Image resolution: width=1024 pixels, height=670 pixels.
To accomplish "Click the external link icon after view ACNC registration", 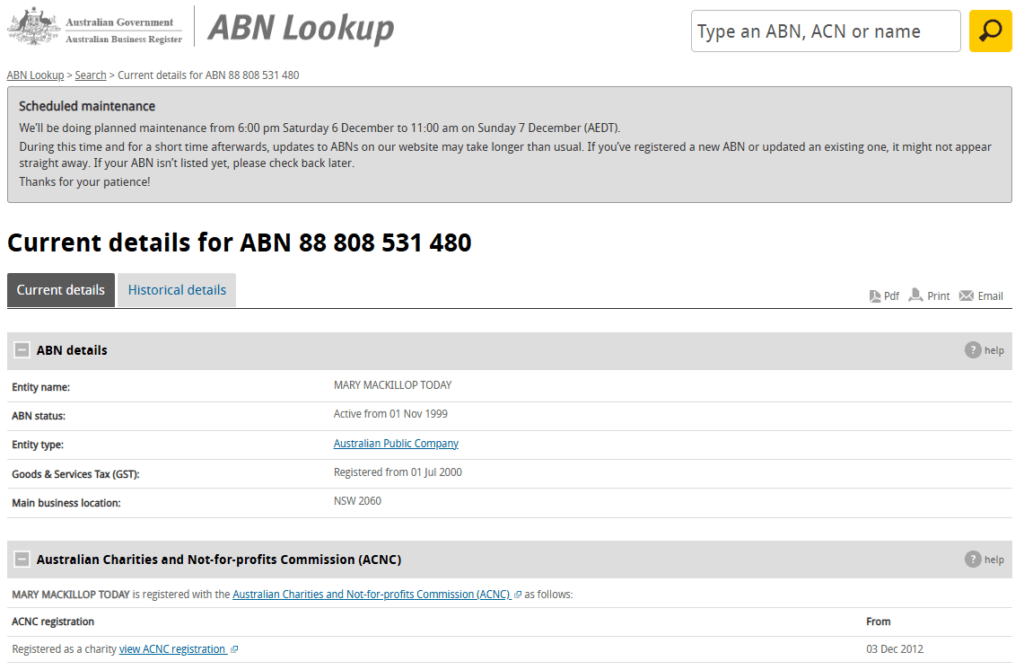I will (233, 648).
